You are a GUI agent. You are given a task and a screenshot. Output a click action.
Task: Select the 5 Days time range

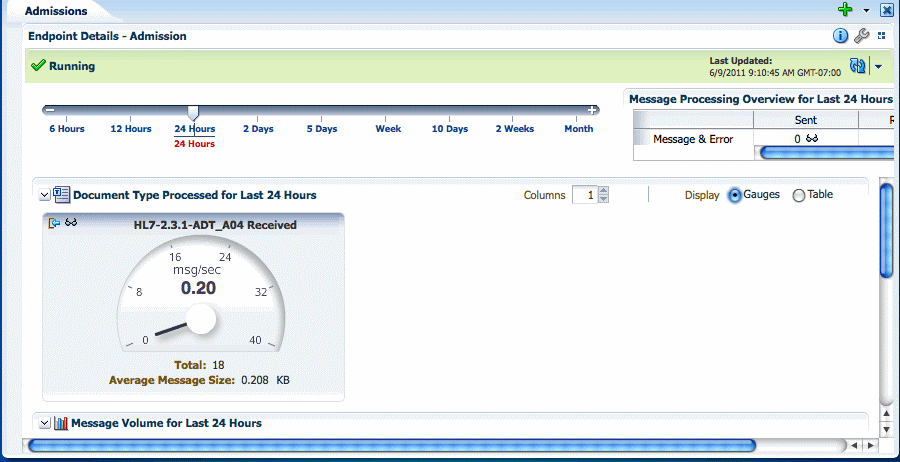tap(322, 129)
